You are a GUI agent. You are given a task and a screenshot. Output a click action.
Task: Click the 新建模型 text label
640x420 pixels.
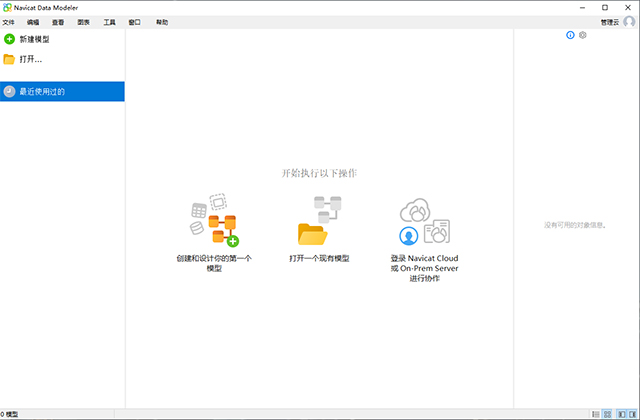tap(35, 39)
